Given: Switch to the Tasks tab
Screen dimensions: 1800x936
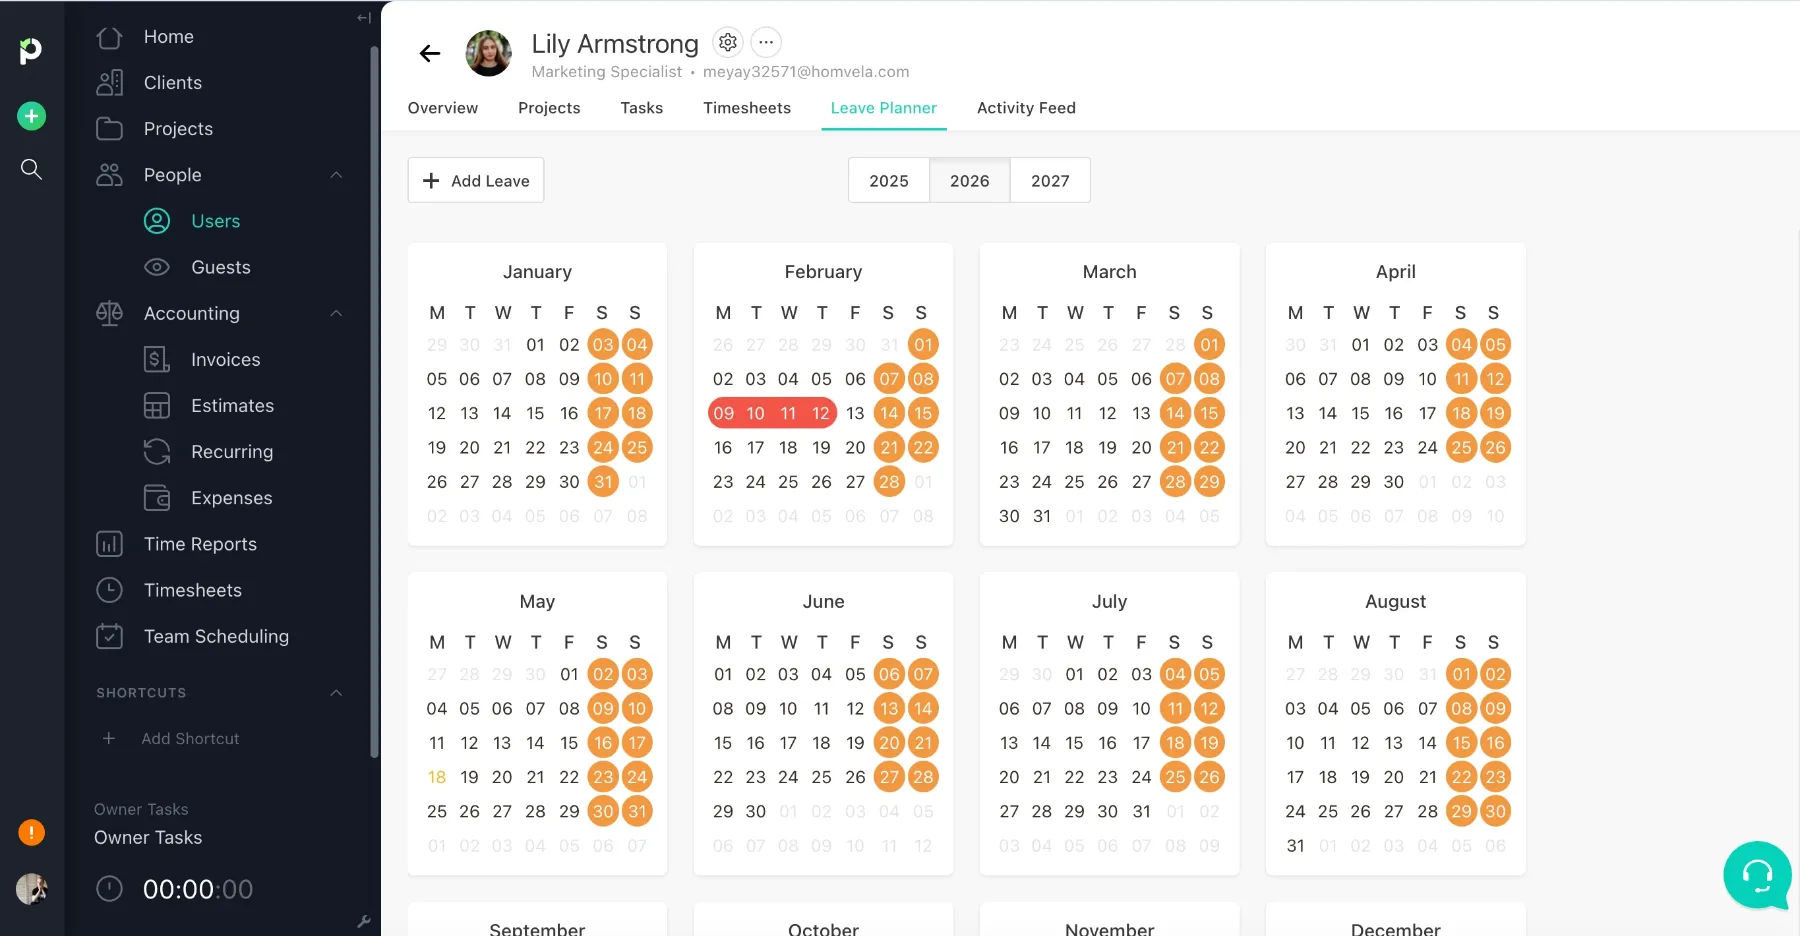Looking at the screenshot, I should (641, 108).
